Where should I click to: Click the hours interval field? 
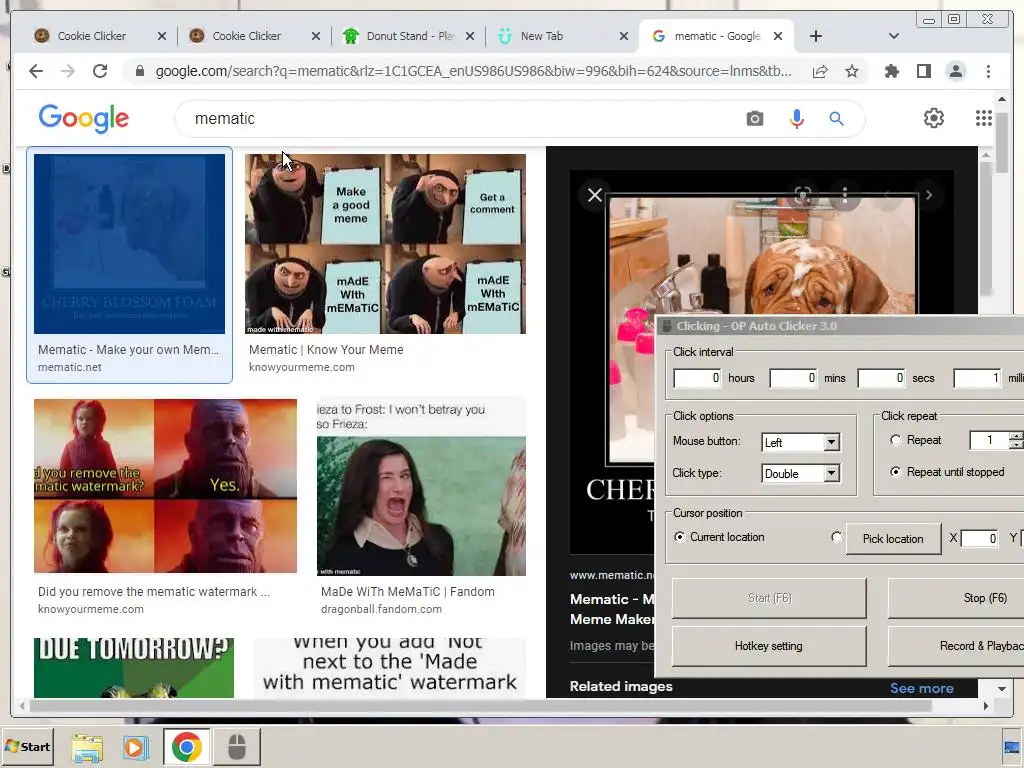click(x=697, y=378)
